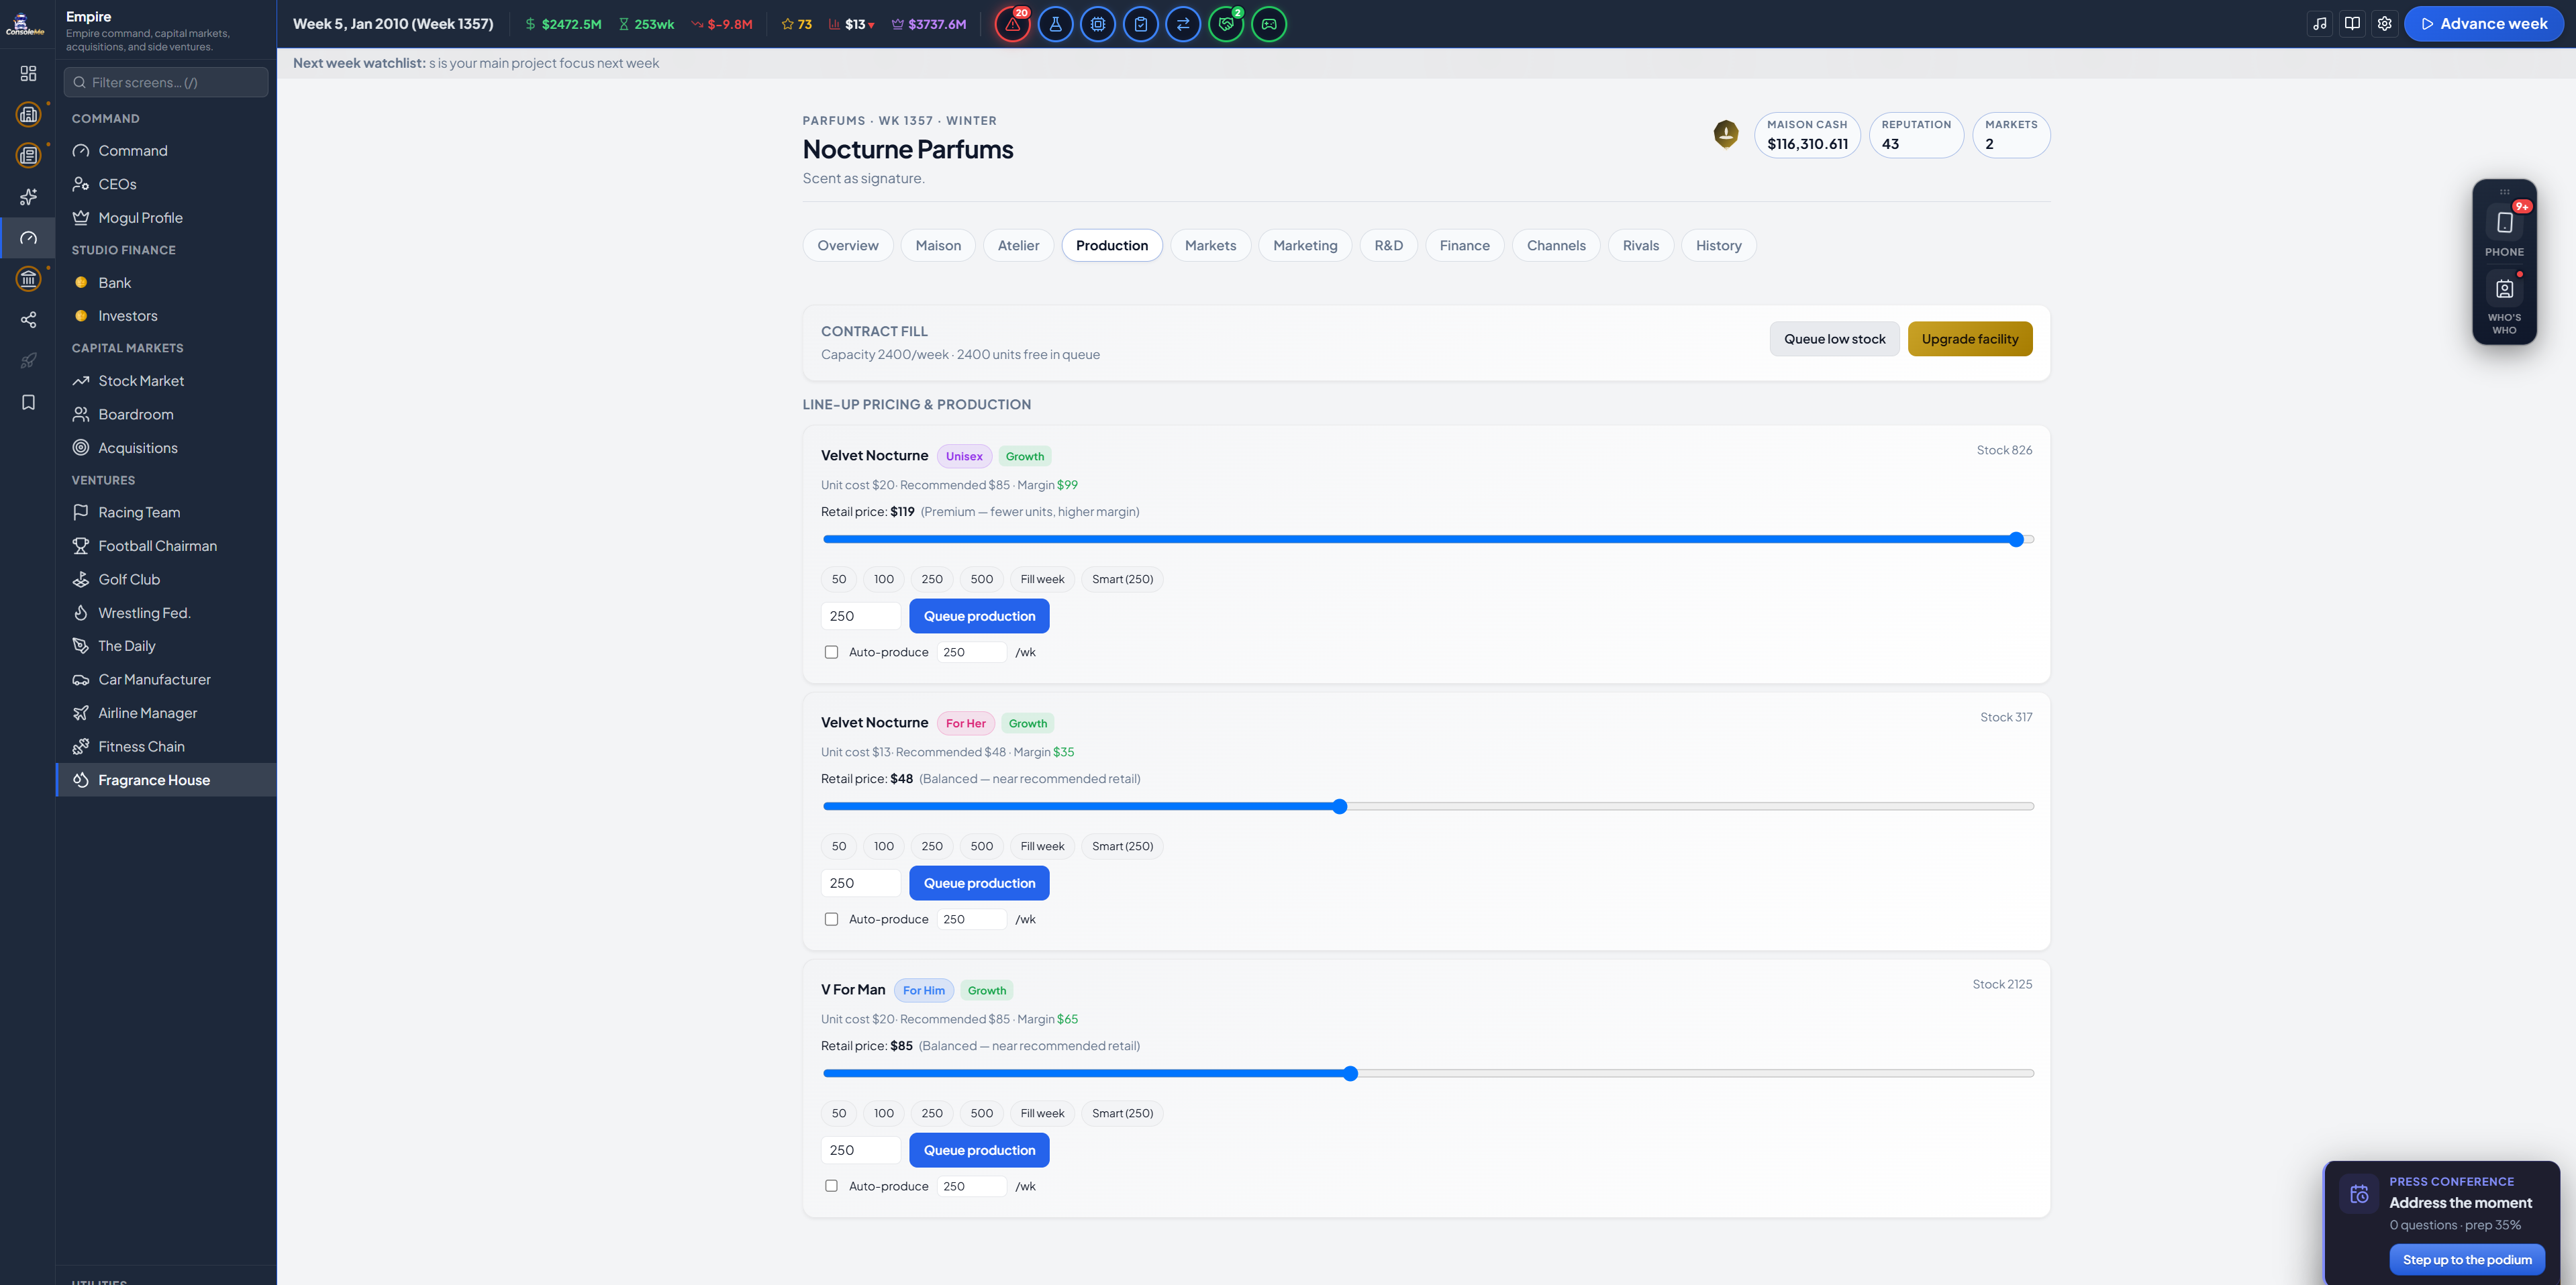
Task: Select Fill week preset for Velvet Nocturne For Her
Action: pos(1042,846)
